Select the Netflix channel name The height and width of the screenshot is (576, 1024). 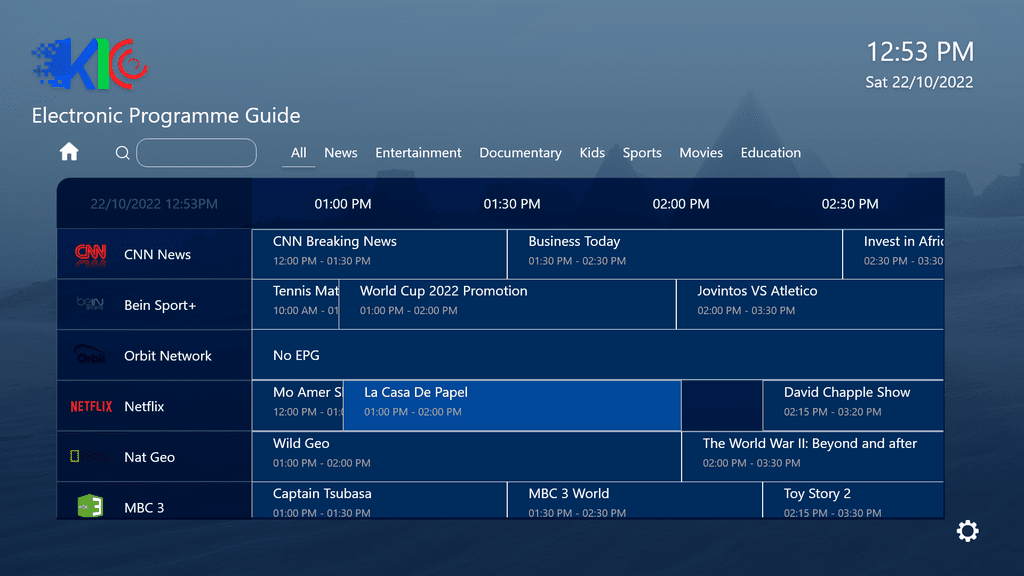coord(144,406)
